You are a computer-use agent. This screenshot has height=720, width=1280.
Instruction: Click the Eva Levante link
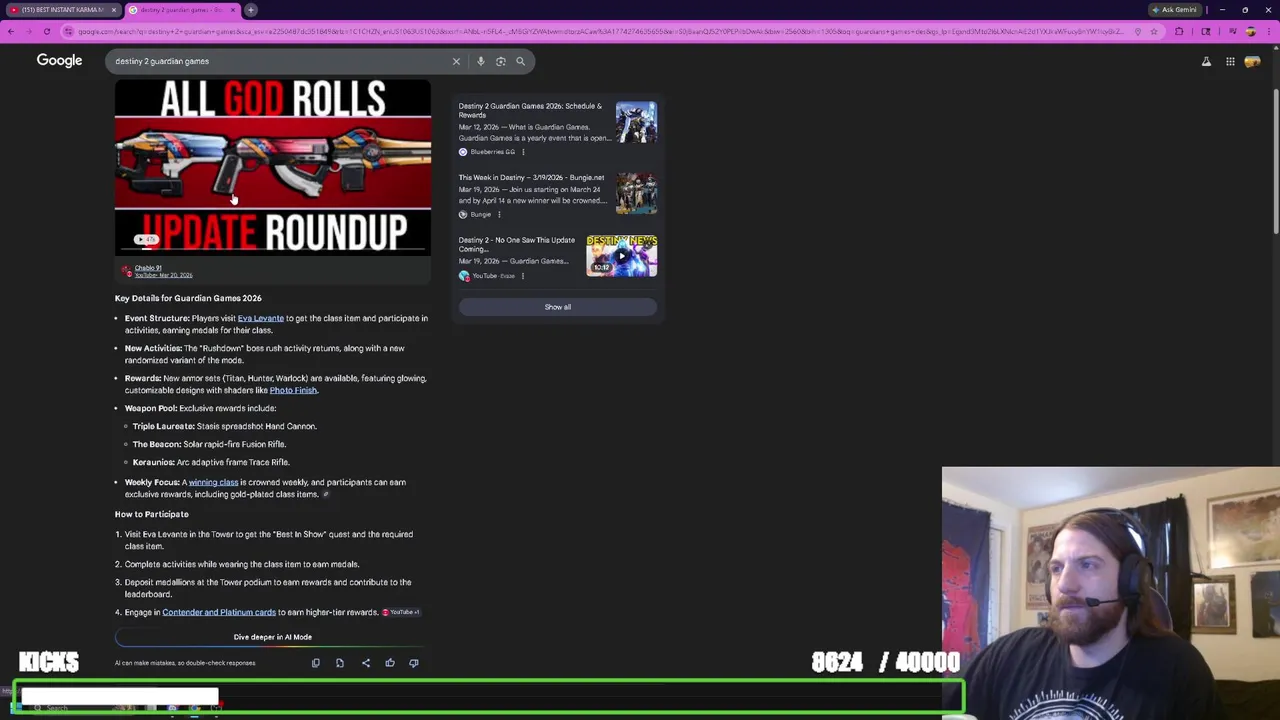260,318
